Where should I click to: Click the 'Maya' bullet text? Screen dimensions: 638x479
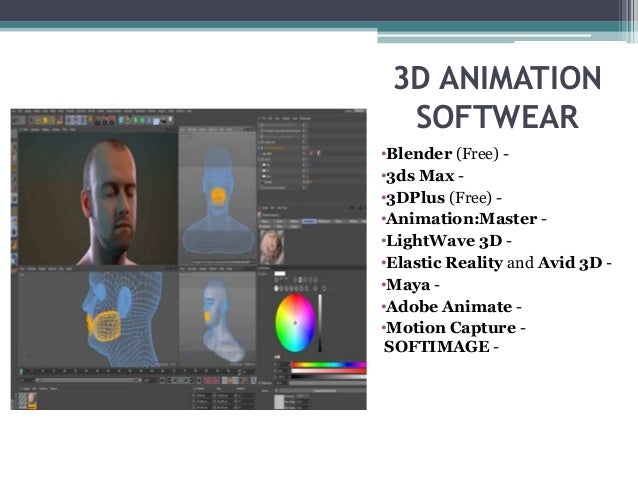(x=408, y=285)
